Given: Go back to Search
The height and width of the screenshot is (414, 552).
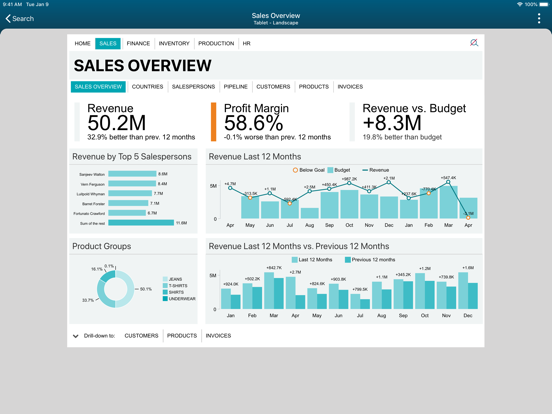Looking at the screenshot, I should pos(20,19).
